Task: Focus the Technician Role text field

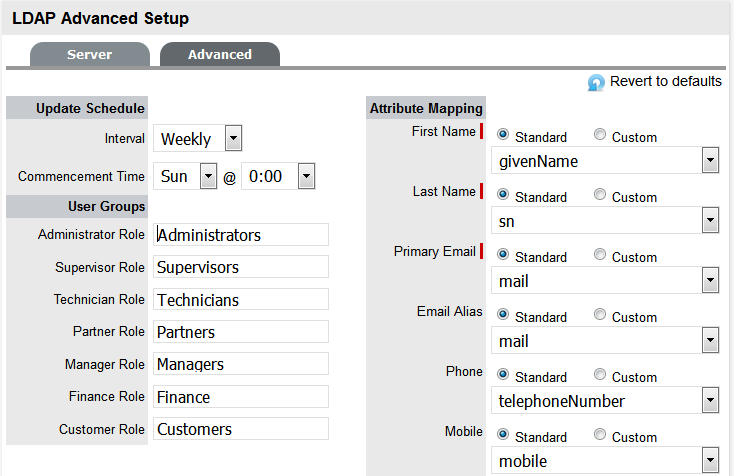Action: (x=241, y=300)
